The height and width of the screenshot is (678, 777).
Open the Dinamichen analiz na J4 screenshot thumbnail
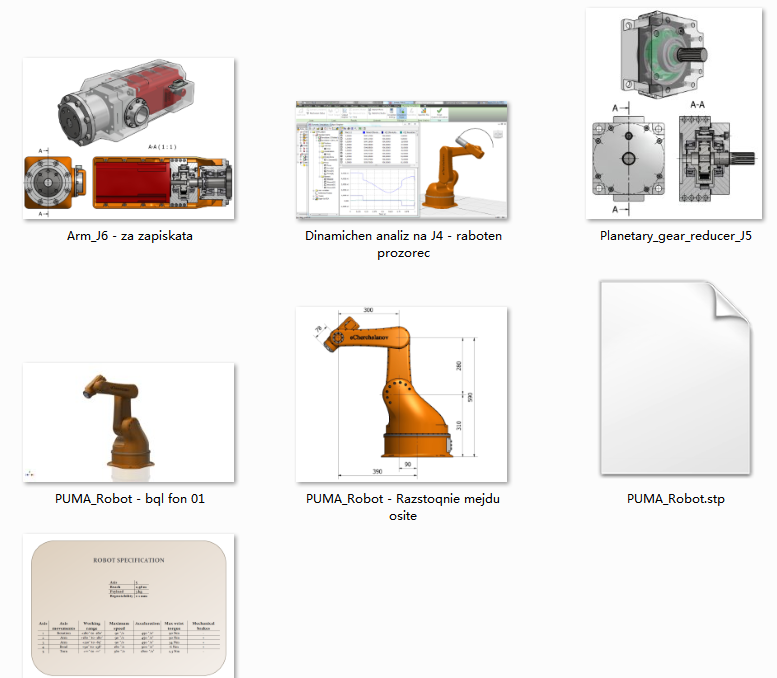tap(402, 160)
